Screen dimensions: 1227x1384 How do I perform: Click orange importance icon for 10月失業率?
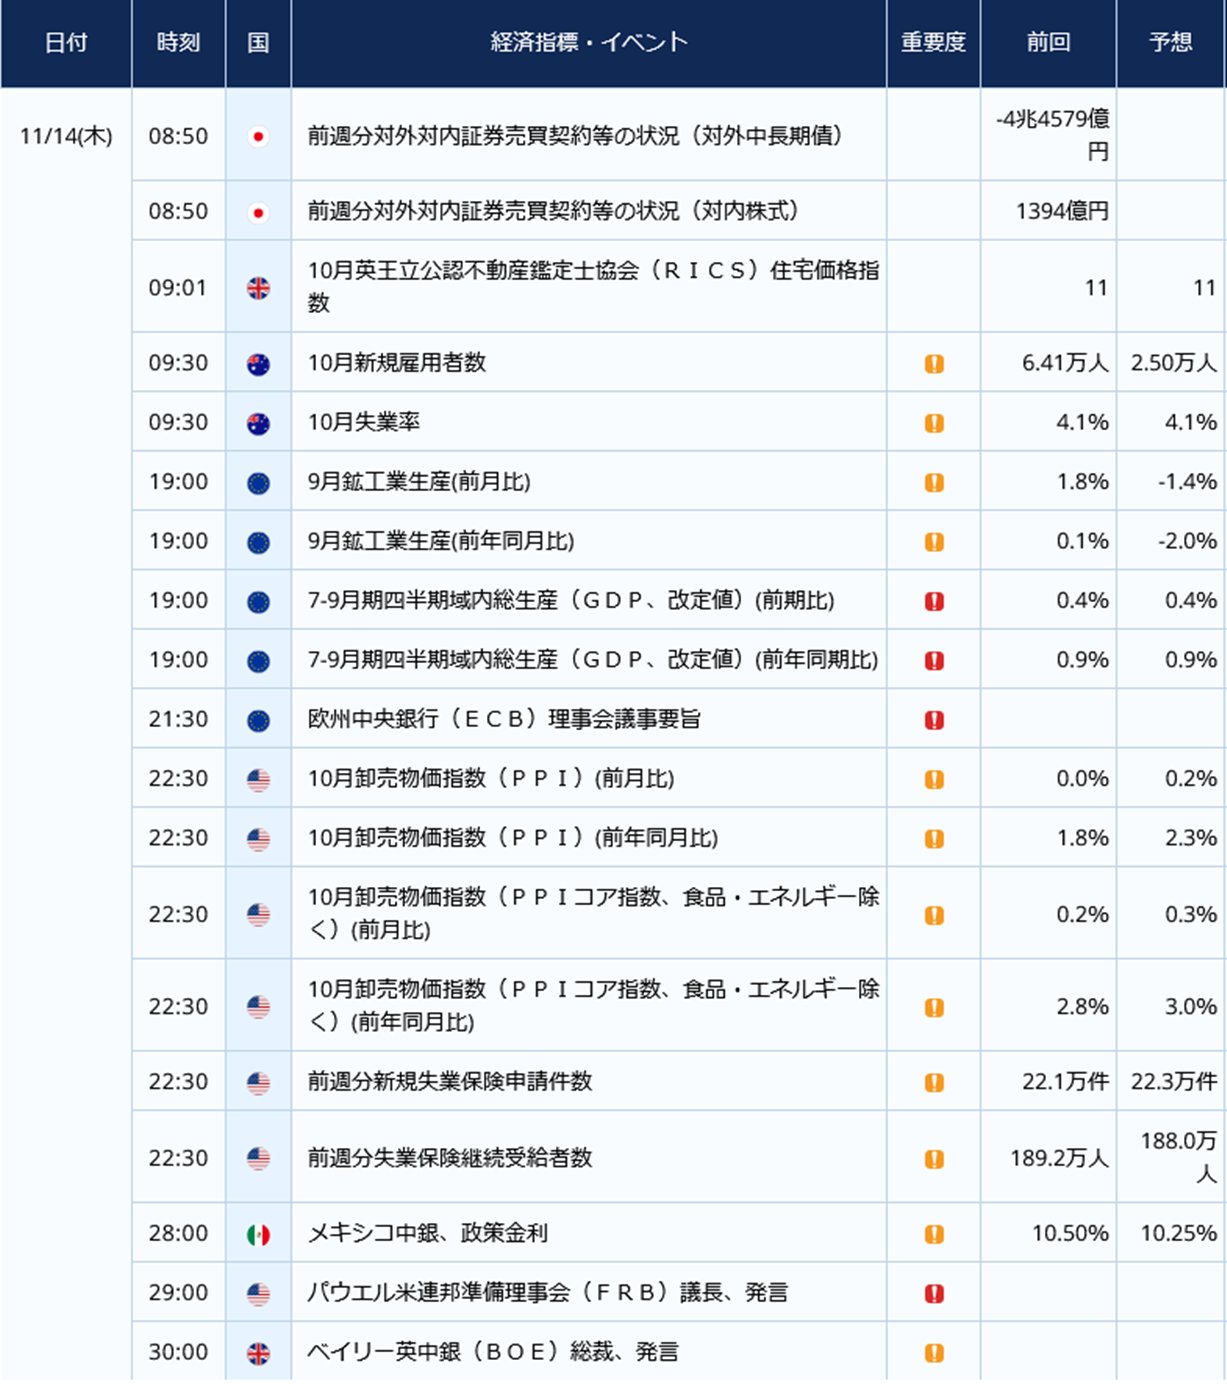(x=934, y=423)
